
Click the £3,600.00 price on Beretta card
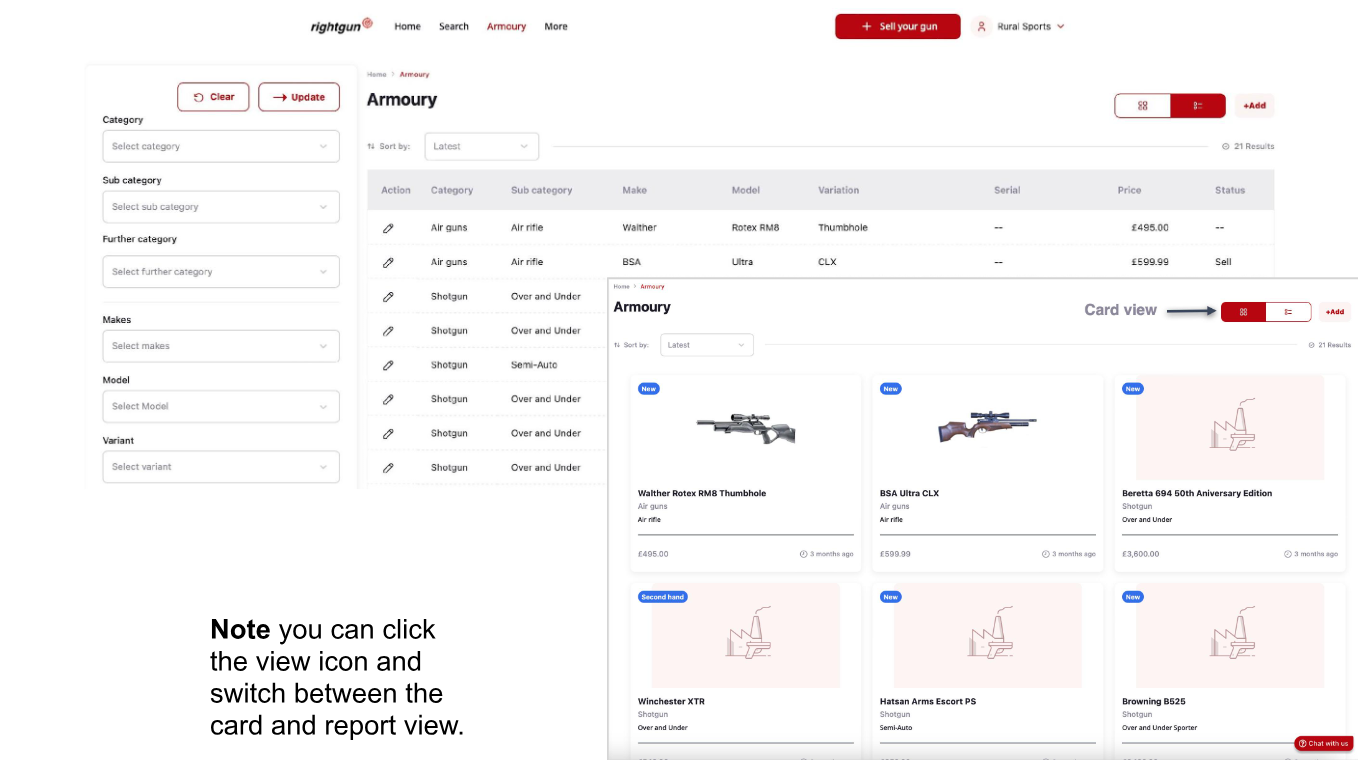click(x=1141, y=553)
